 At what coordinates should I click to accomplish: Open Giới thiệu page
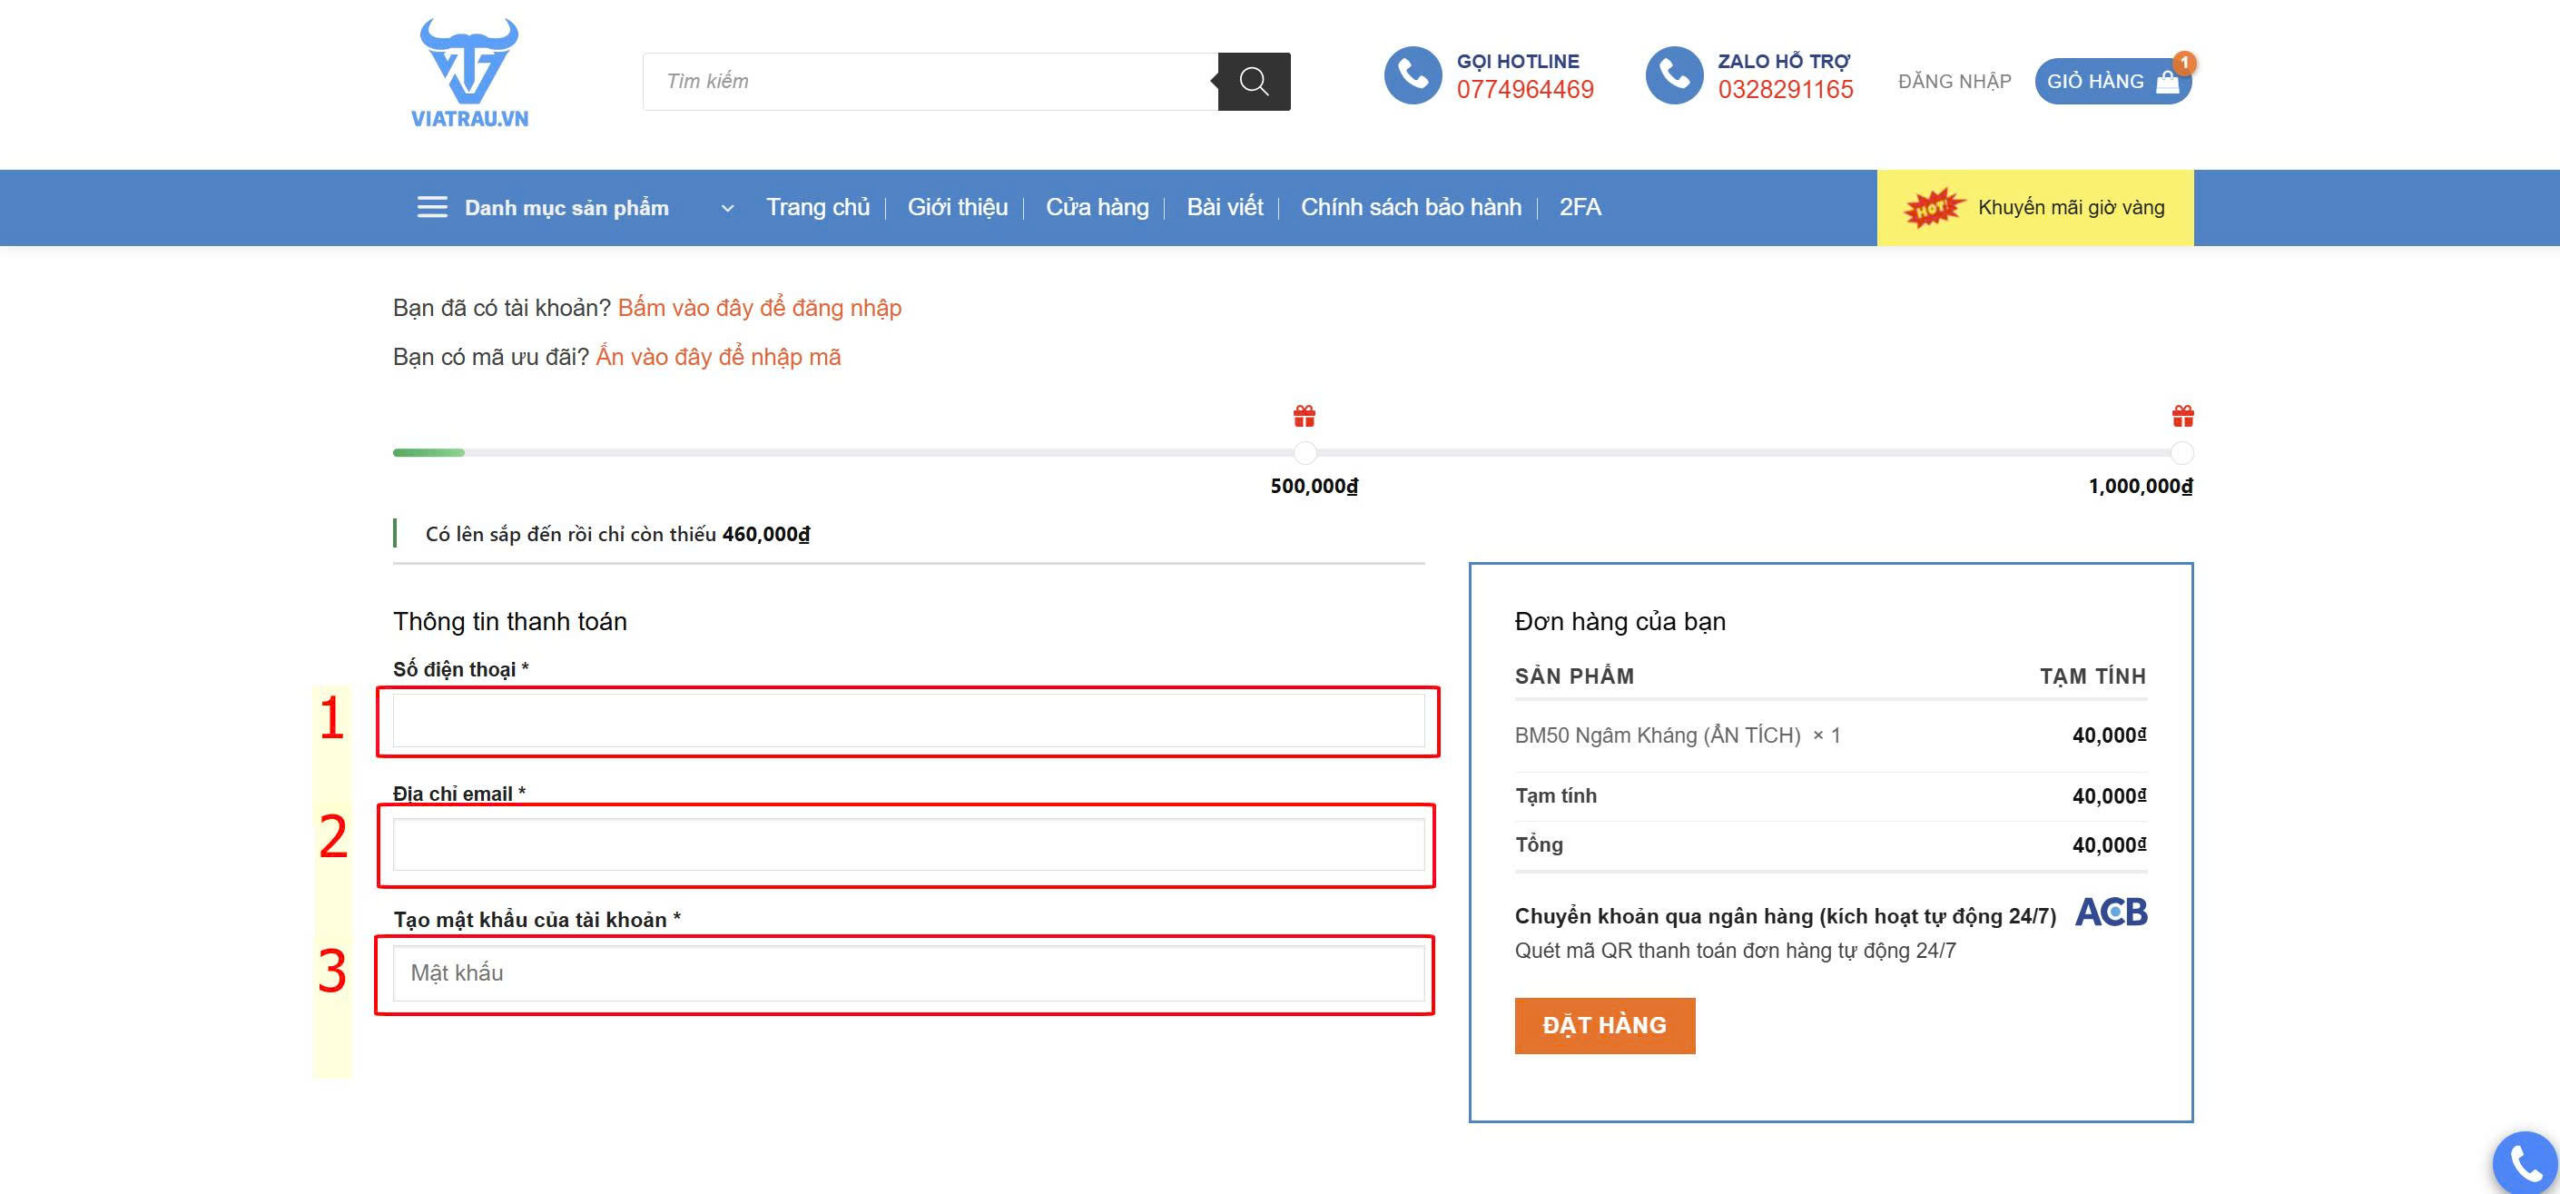(x=958, y=207)
